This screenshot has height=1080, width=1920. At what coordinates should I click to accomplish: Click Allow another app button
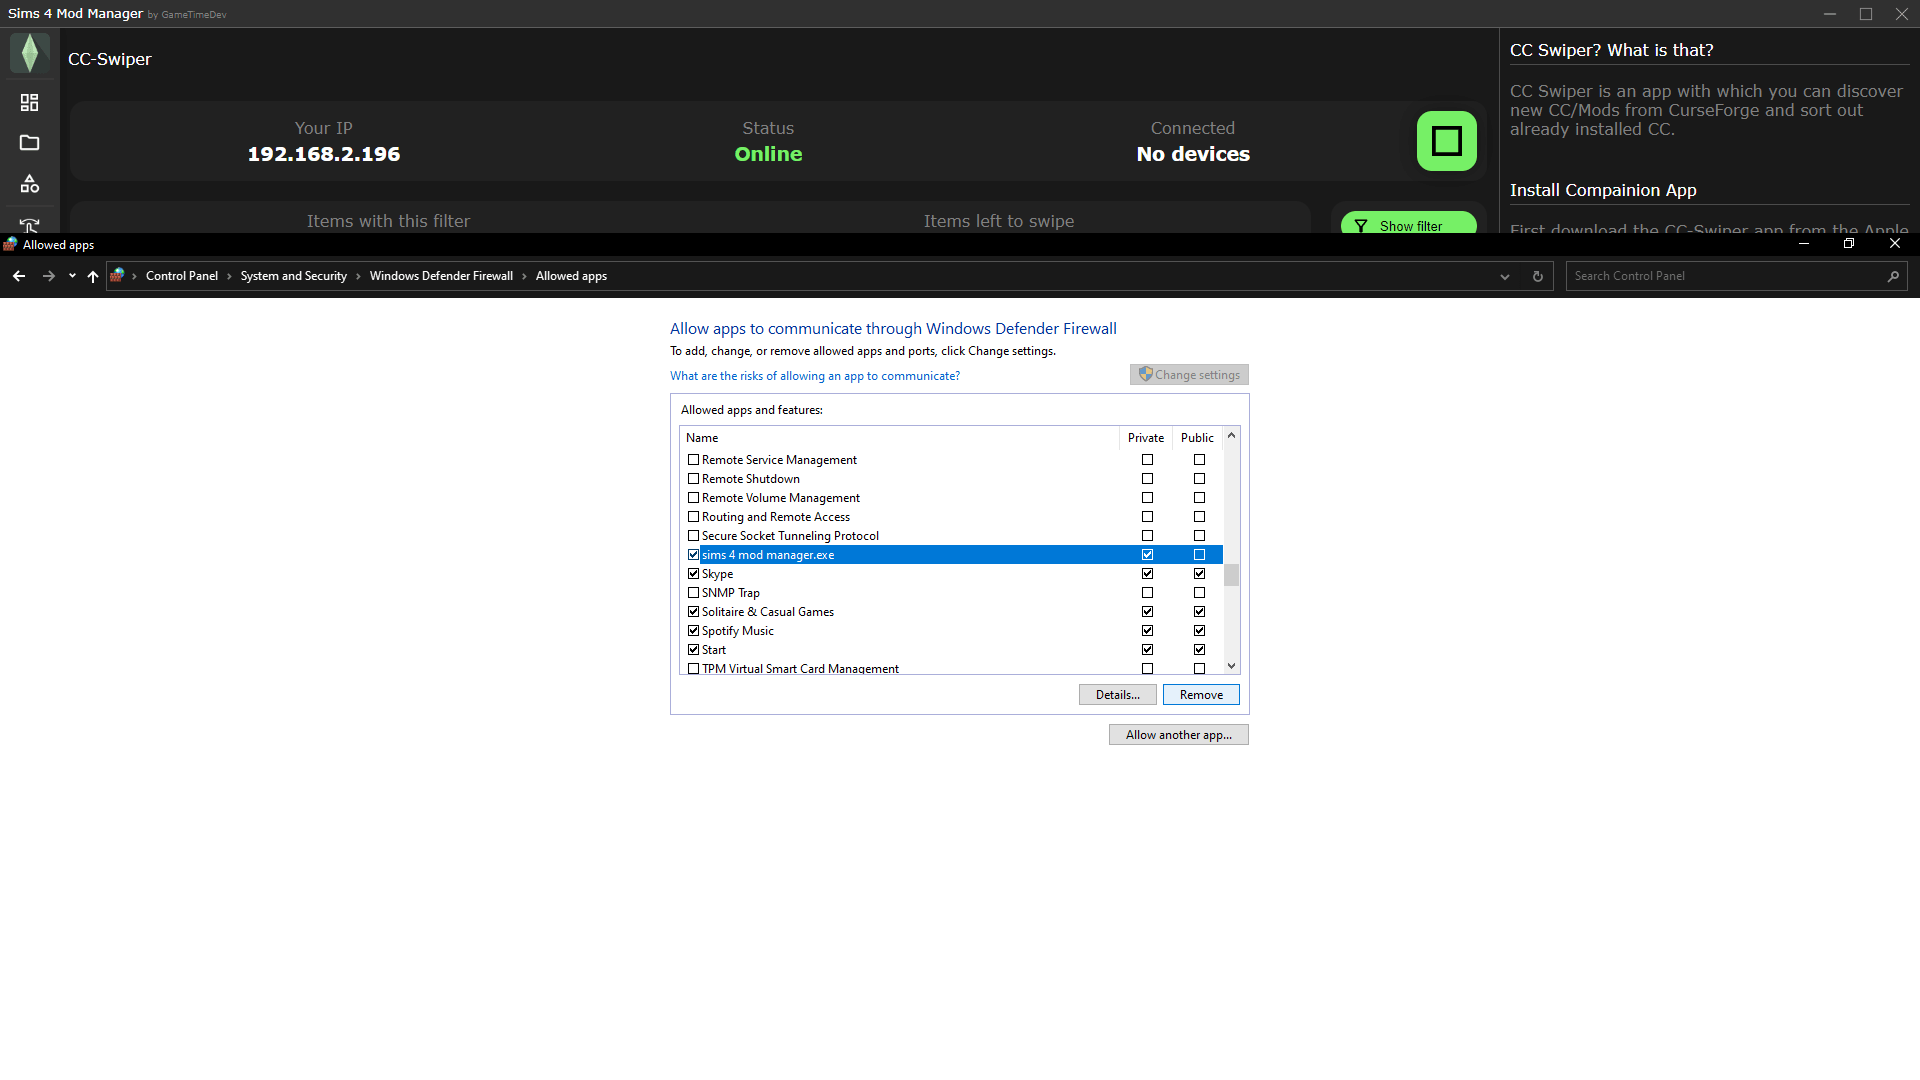pos(1178,735)
